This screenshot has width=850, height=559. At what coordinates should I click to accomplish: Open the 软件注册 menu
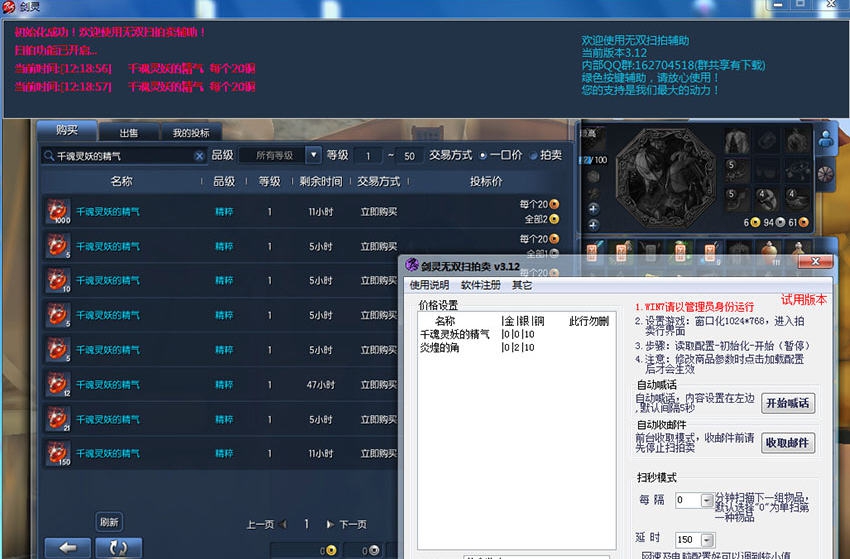tap(480, 285)
